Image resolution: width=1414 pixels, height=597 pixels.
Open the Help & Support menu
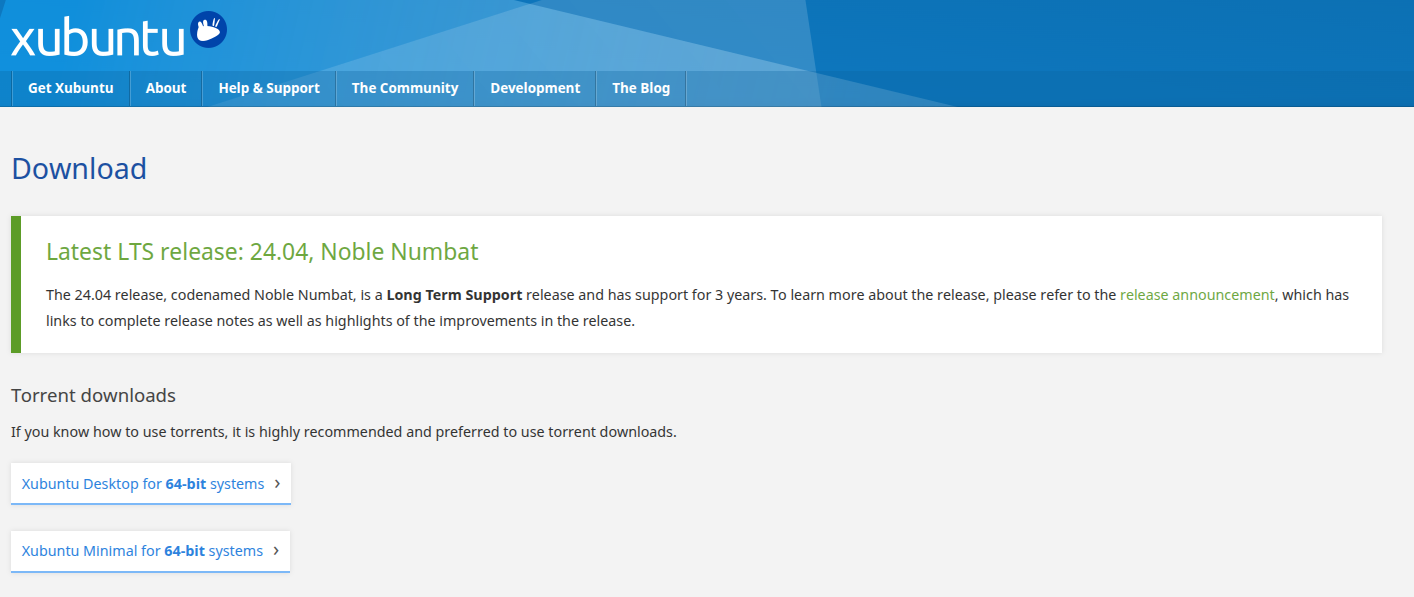(x=269, y=88)
